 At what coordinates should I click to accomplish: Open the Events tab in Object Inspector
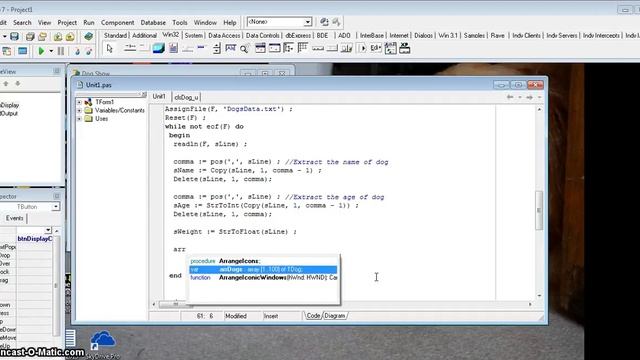[x=14, y=218]
